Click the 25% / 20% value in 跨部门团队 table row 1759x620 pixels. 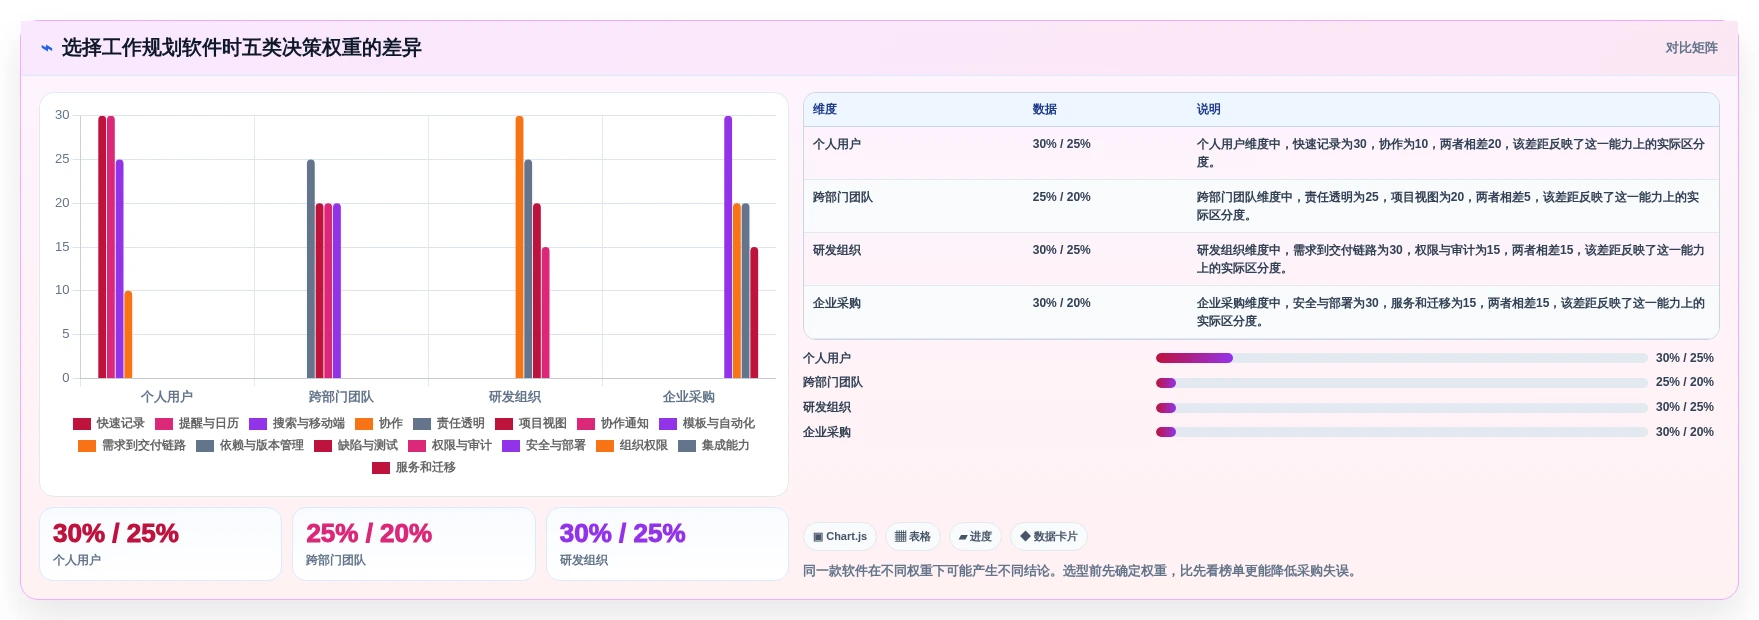pos(1062,197)
